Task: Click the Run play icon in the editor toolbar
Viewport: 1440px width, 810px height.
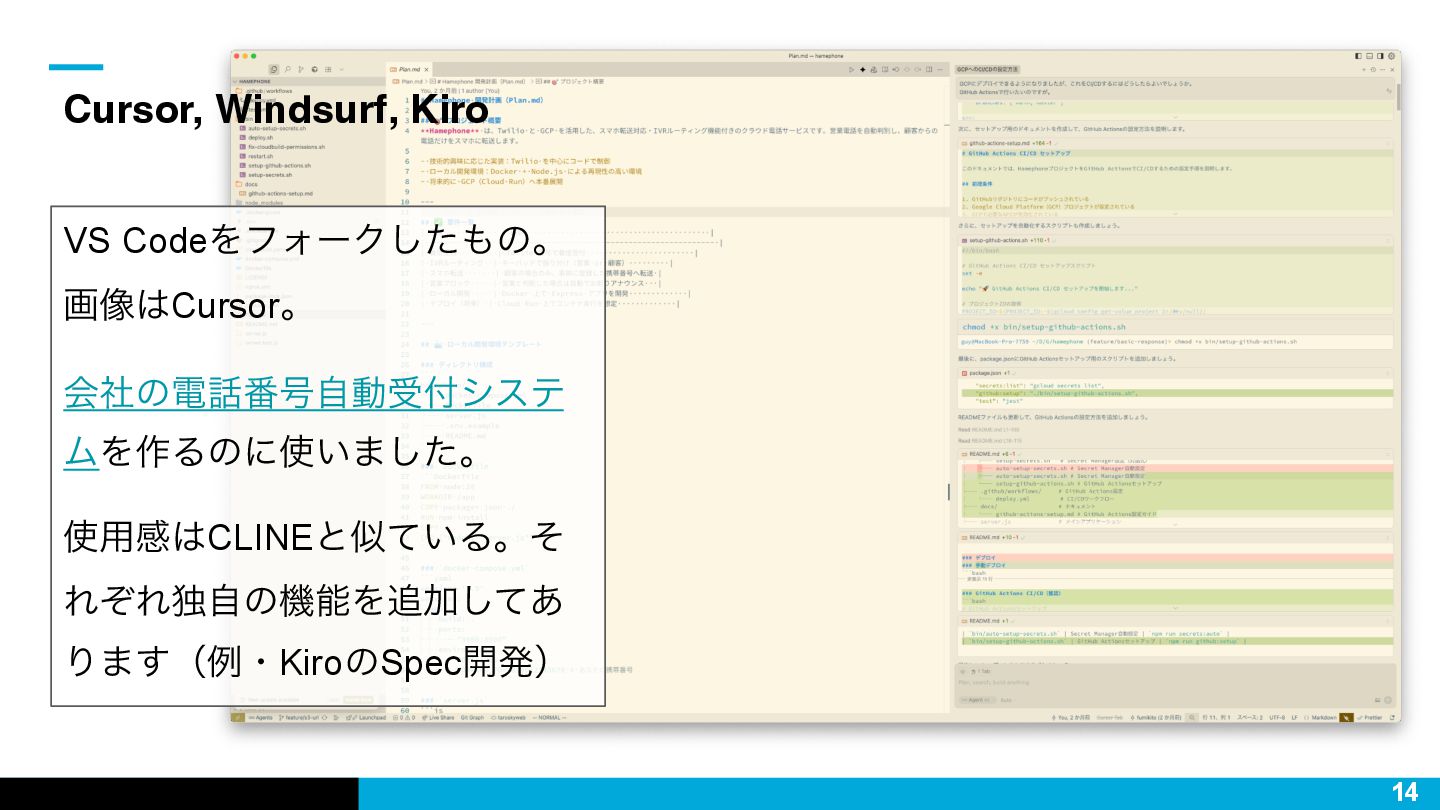Action: click(x=851, y=69)
